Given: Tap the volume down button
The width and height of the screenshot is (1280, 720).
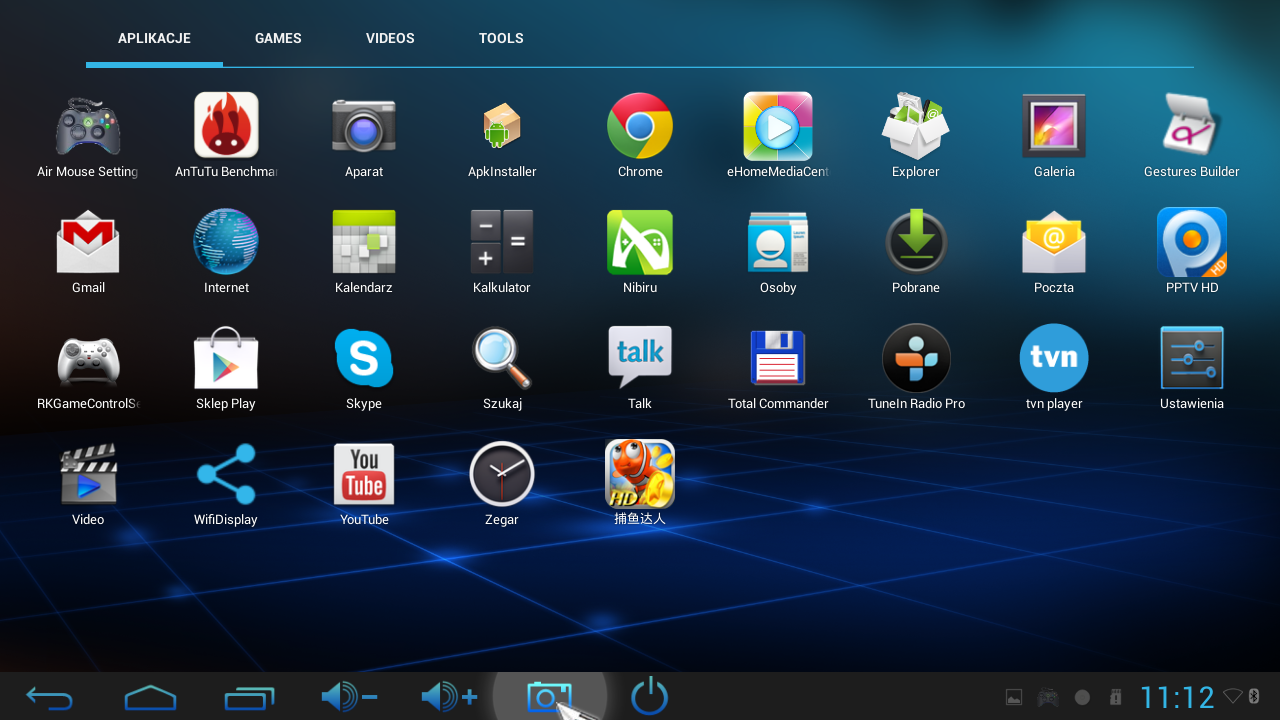Looking at the screenshot, I should (x=349, y=697).
